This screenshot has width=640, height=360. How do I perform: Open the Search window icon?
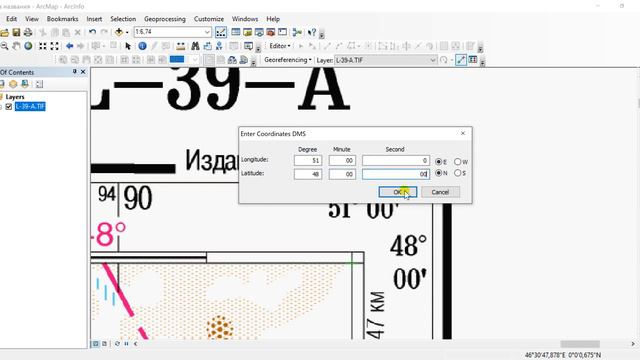[259, 32]
